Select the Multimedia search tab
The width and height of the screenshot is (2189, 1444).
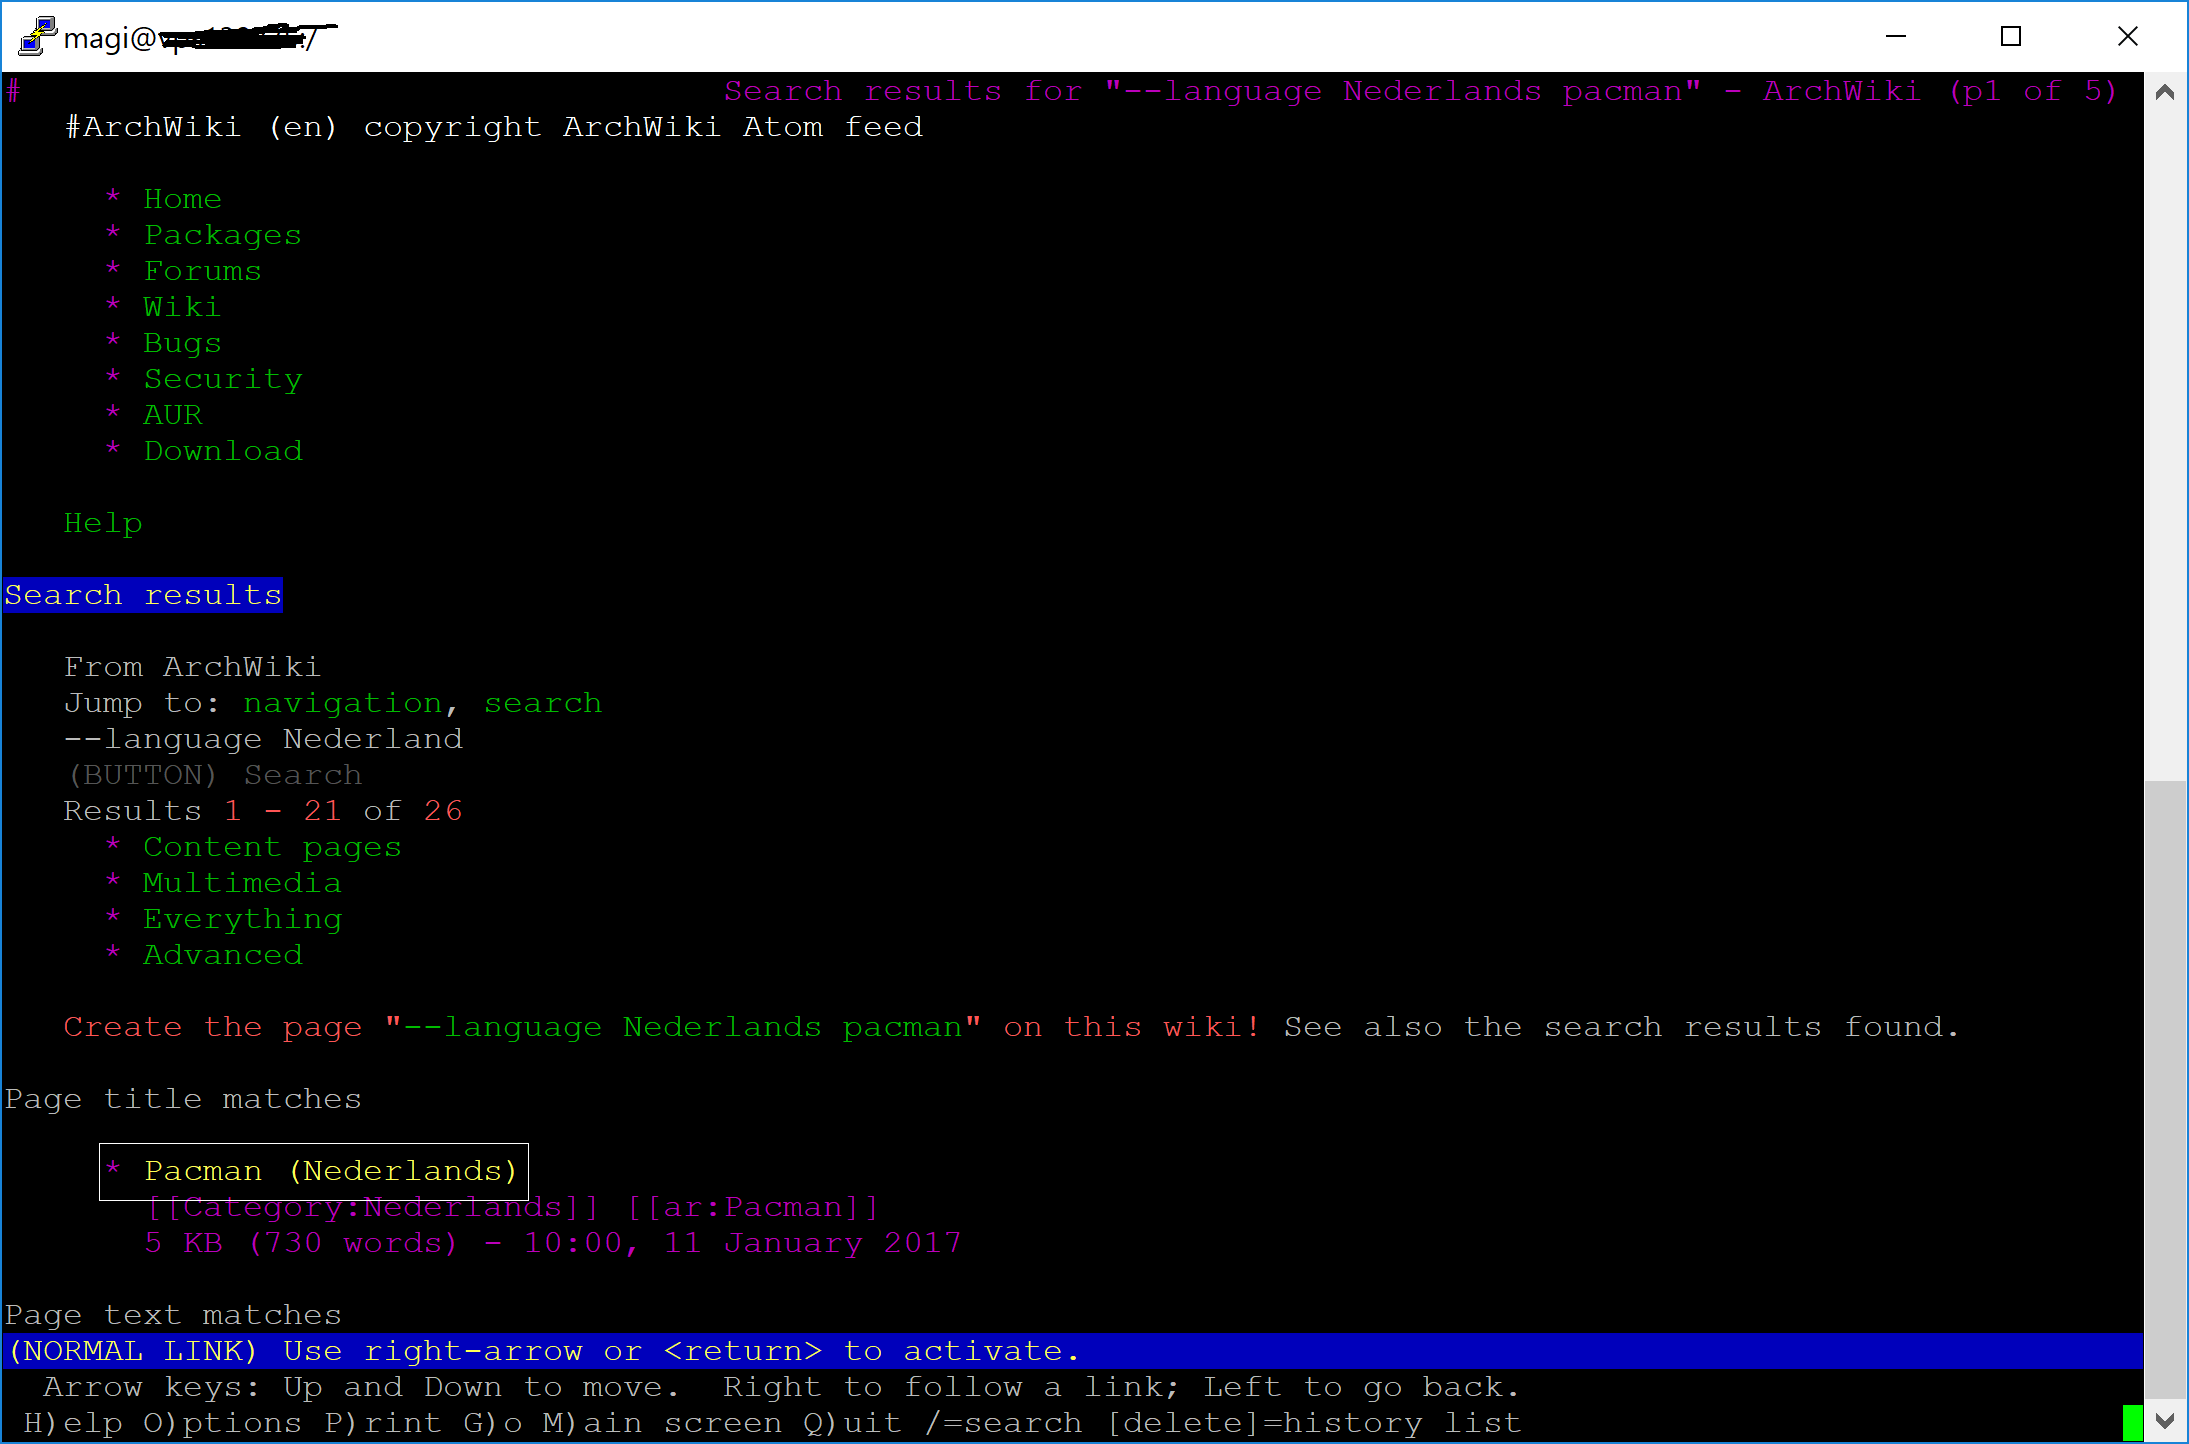[x=242, y=883]
